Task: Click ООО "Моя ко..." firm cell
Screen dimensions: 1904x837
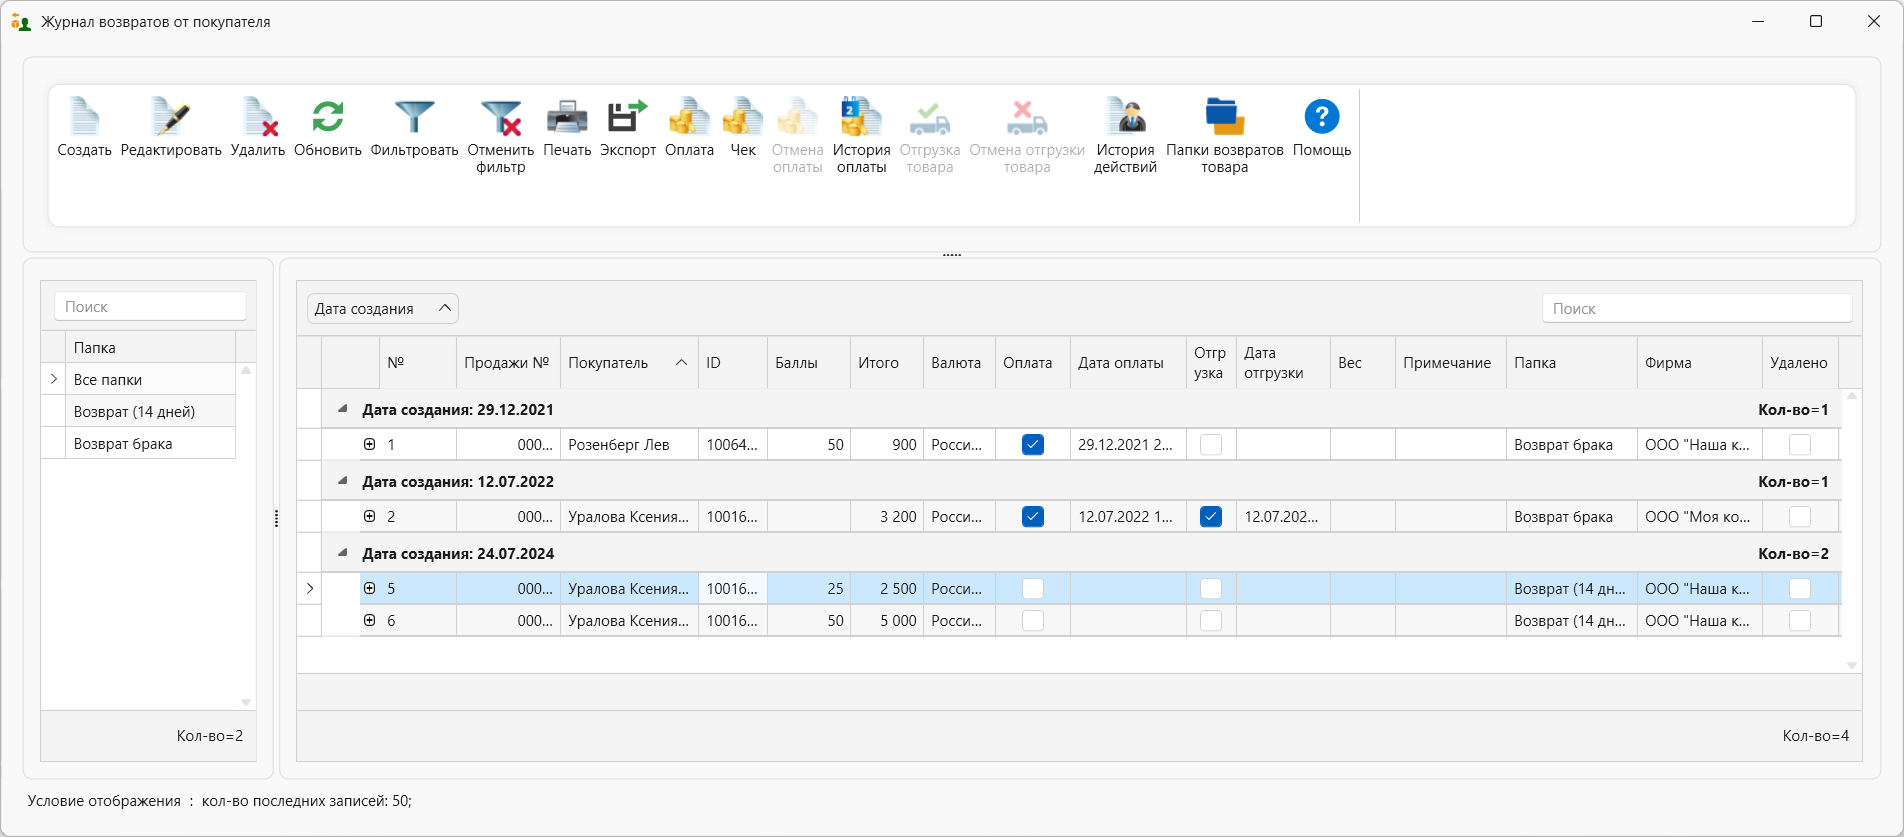Action: (x=1699, y=517)
